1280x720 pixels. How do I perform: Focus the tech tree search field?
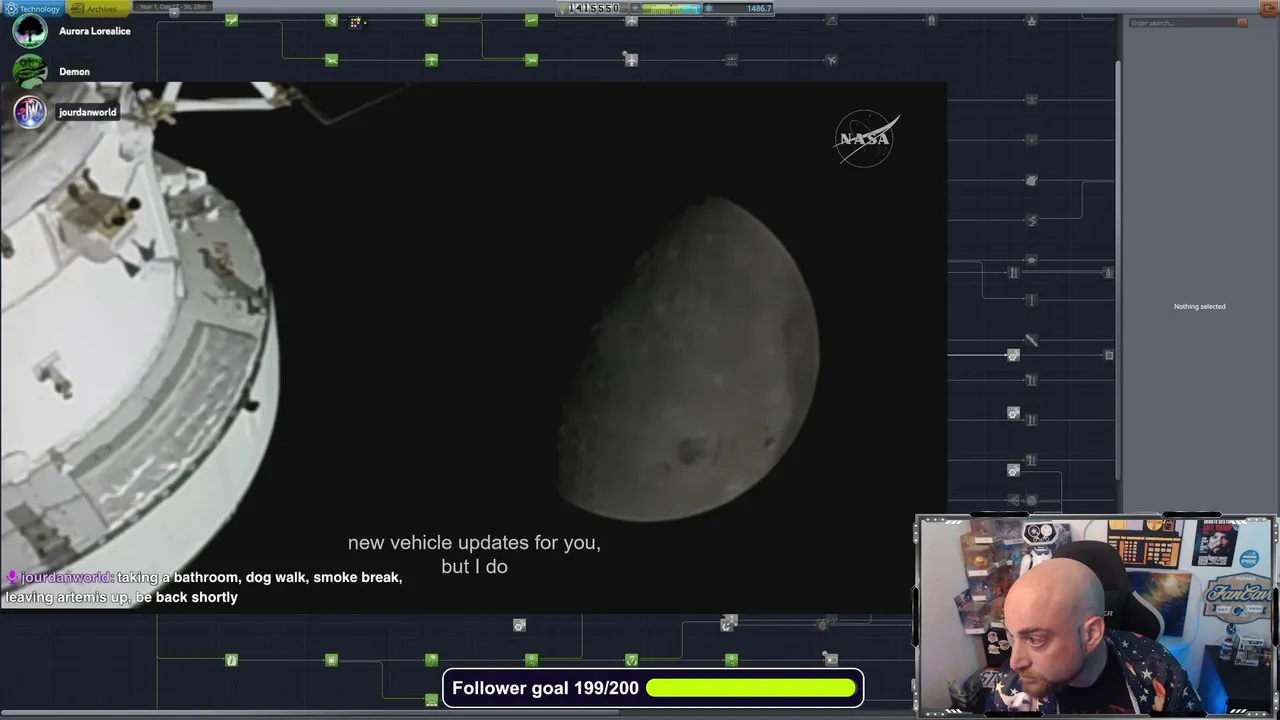click(x=1181, y=23)
